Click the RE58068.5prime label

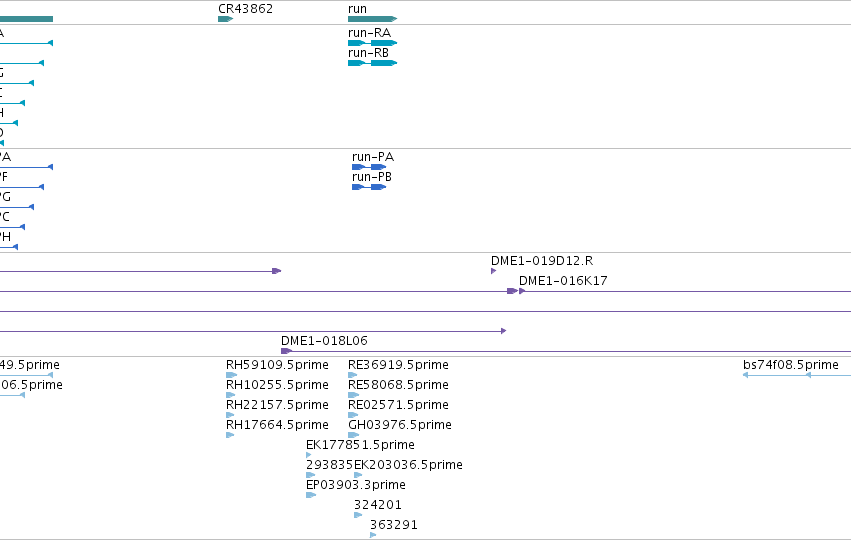[x=398, y=385]
